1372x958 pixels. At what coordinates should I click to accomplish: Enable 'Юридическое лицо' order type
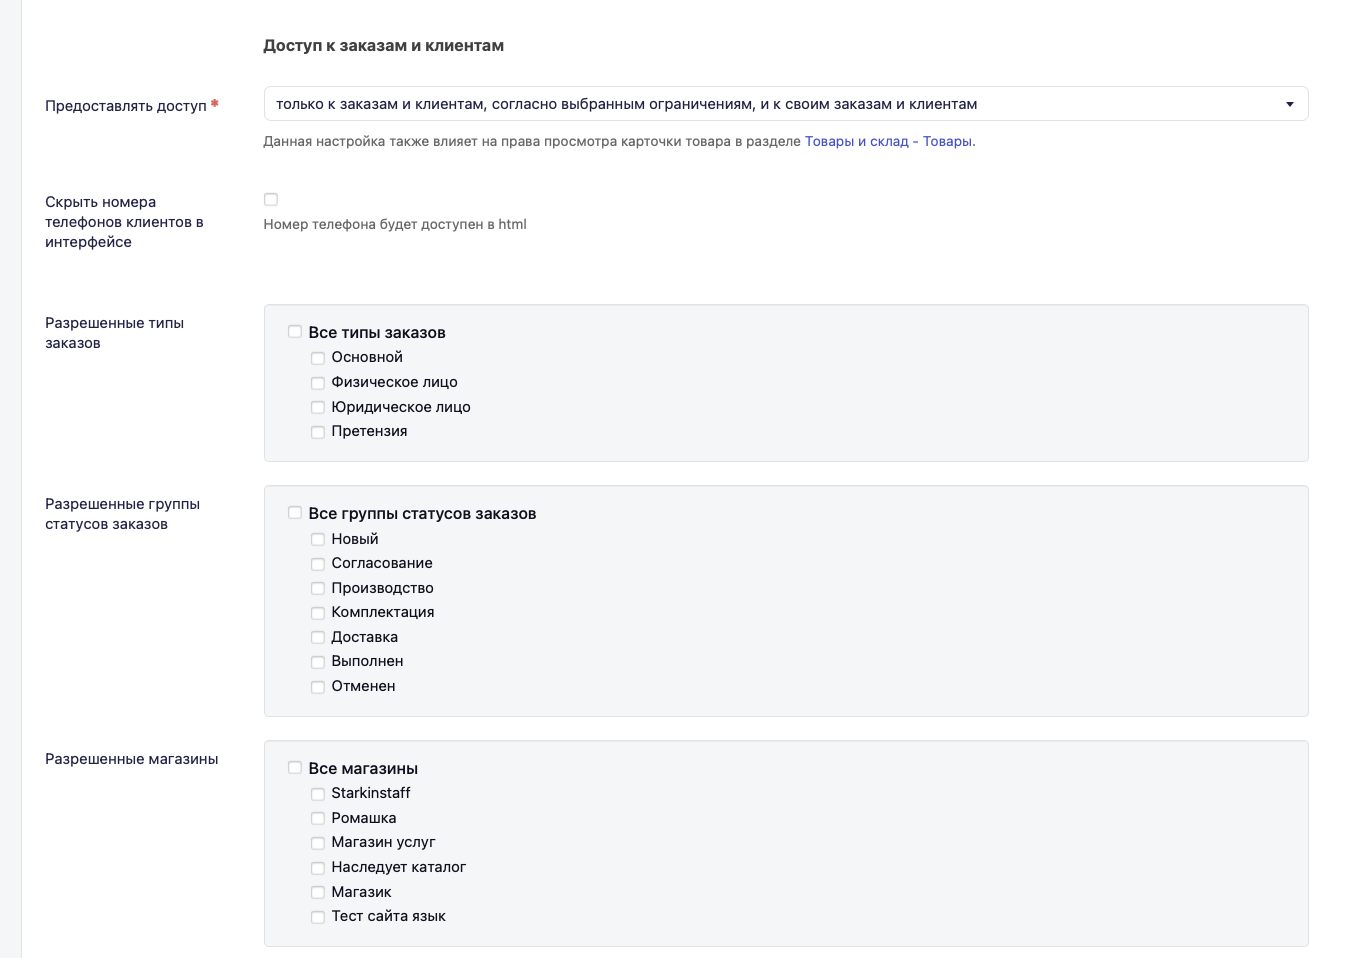tap(318, 408)
